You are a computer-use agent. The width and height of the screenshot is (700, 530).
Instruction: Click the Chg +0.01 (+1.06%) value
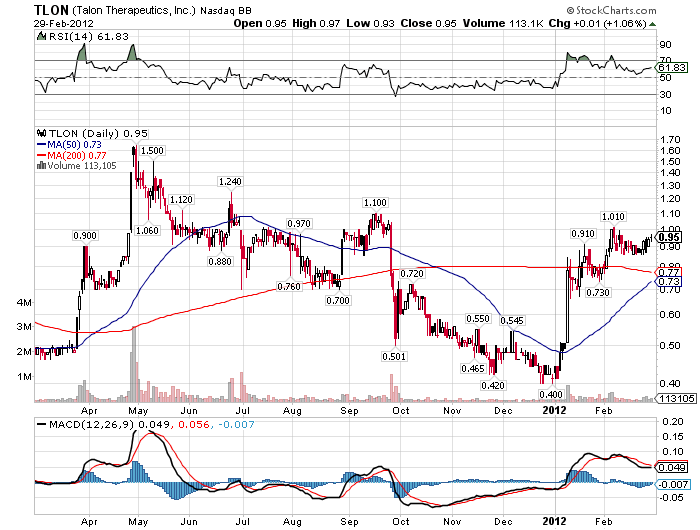(597, 23)
